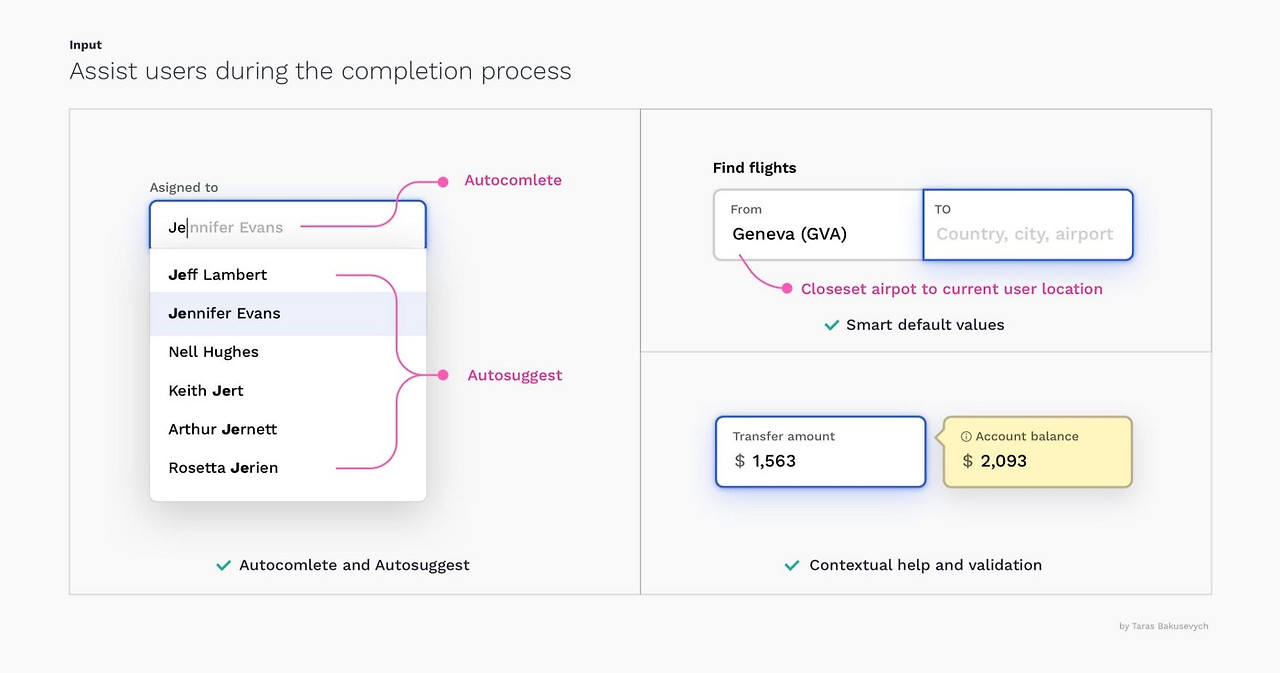
Task: Click the pink dot marker near Autocomlete label
Action: 441,182
